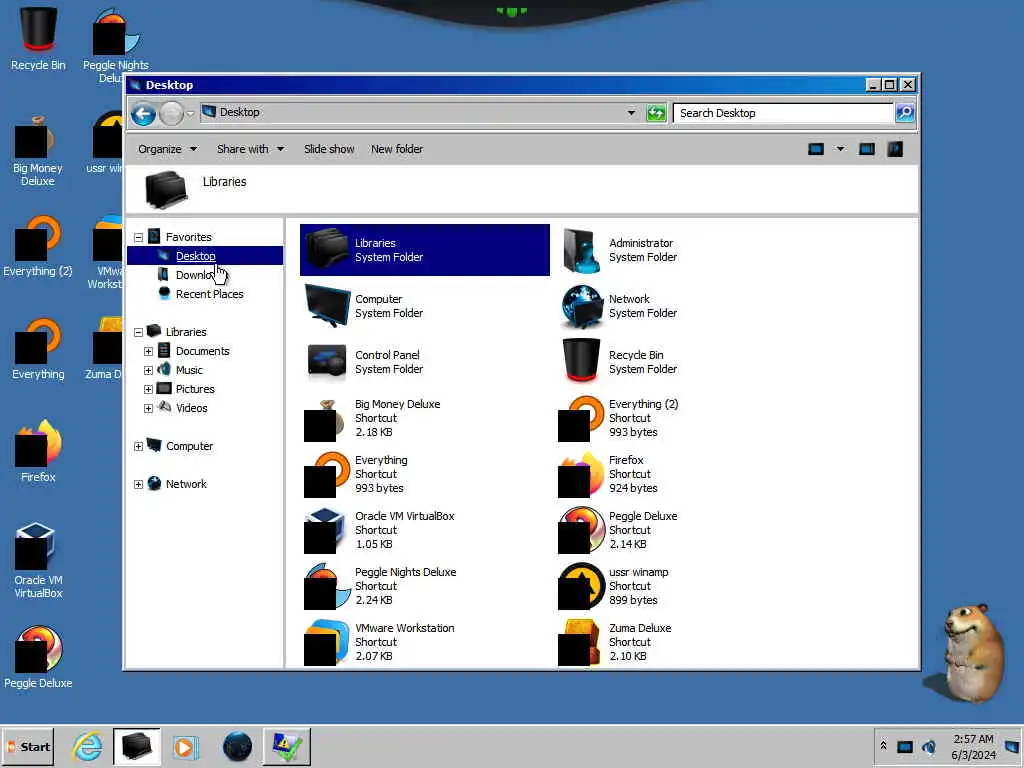Open Libraries system folder in file list
Viewport: 1024px width, 768px height.
click(x=424, y=250)
